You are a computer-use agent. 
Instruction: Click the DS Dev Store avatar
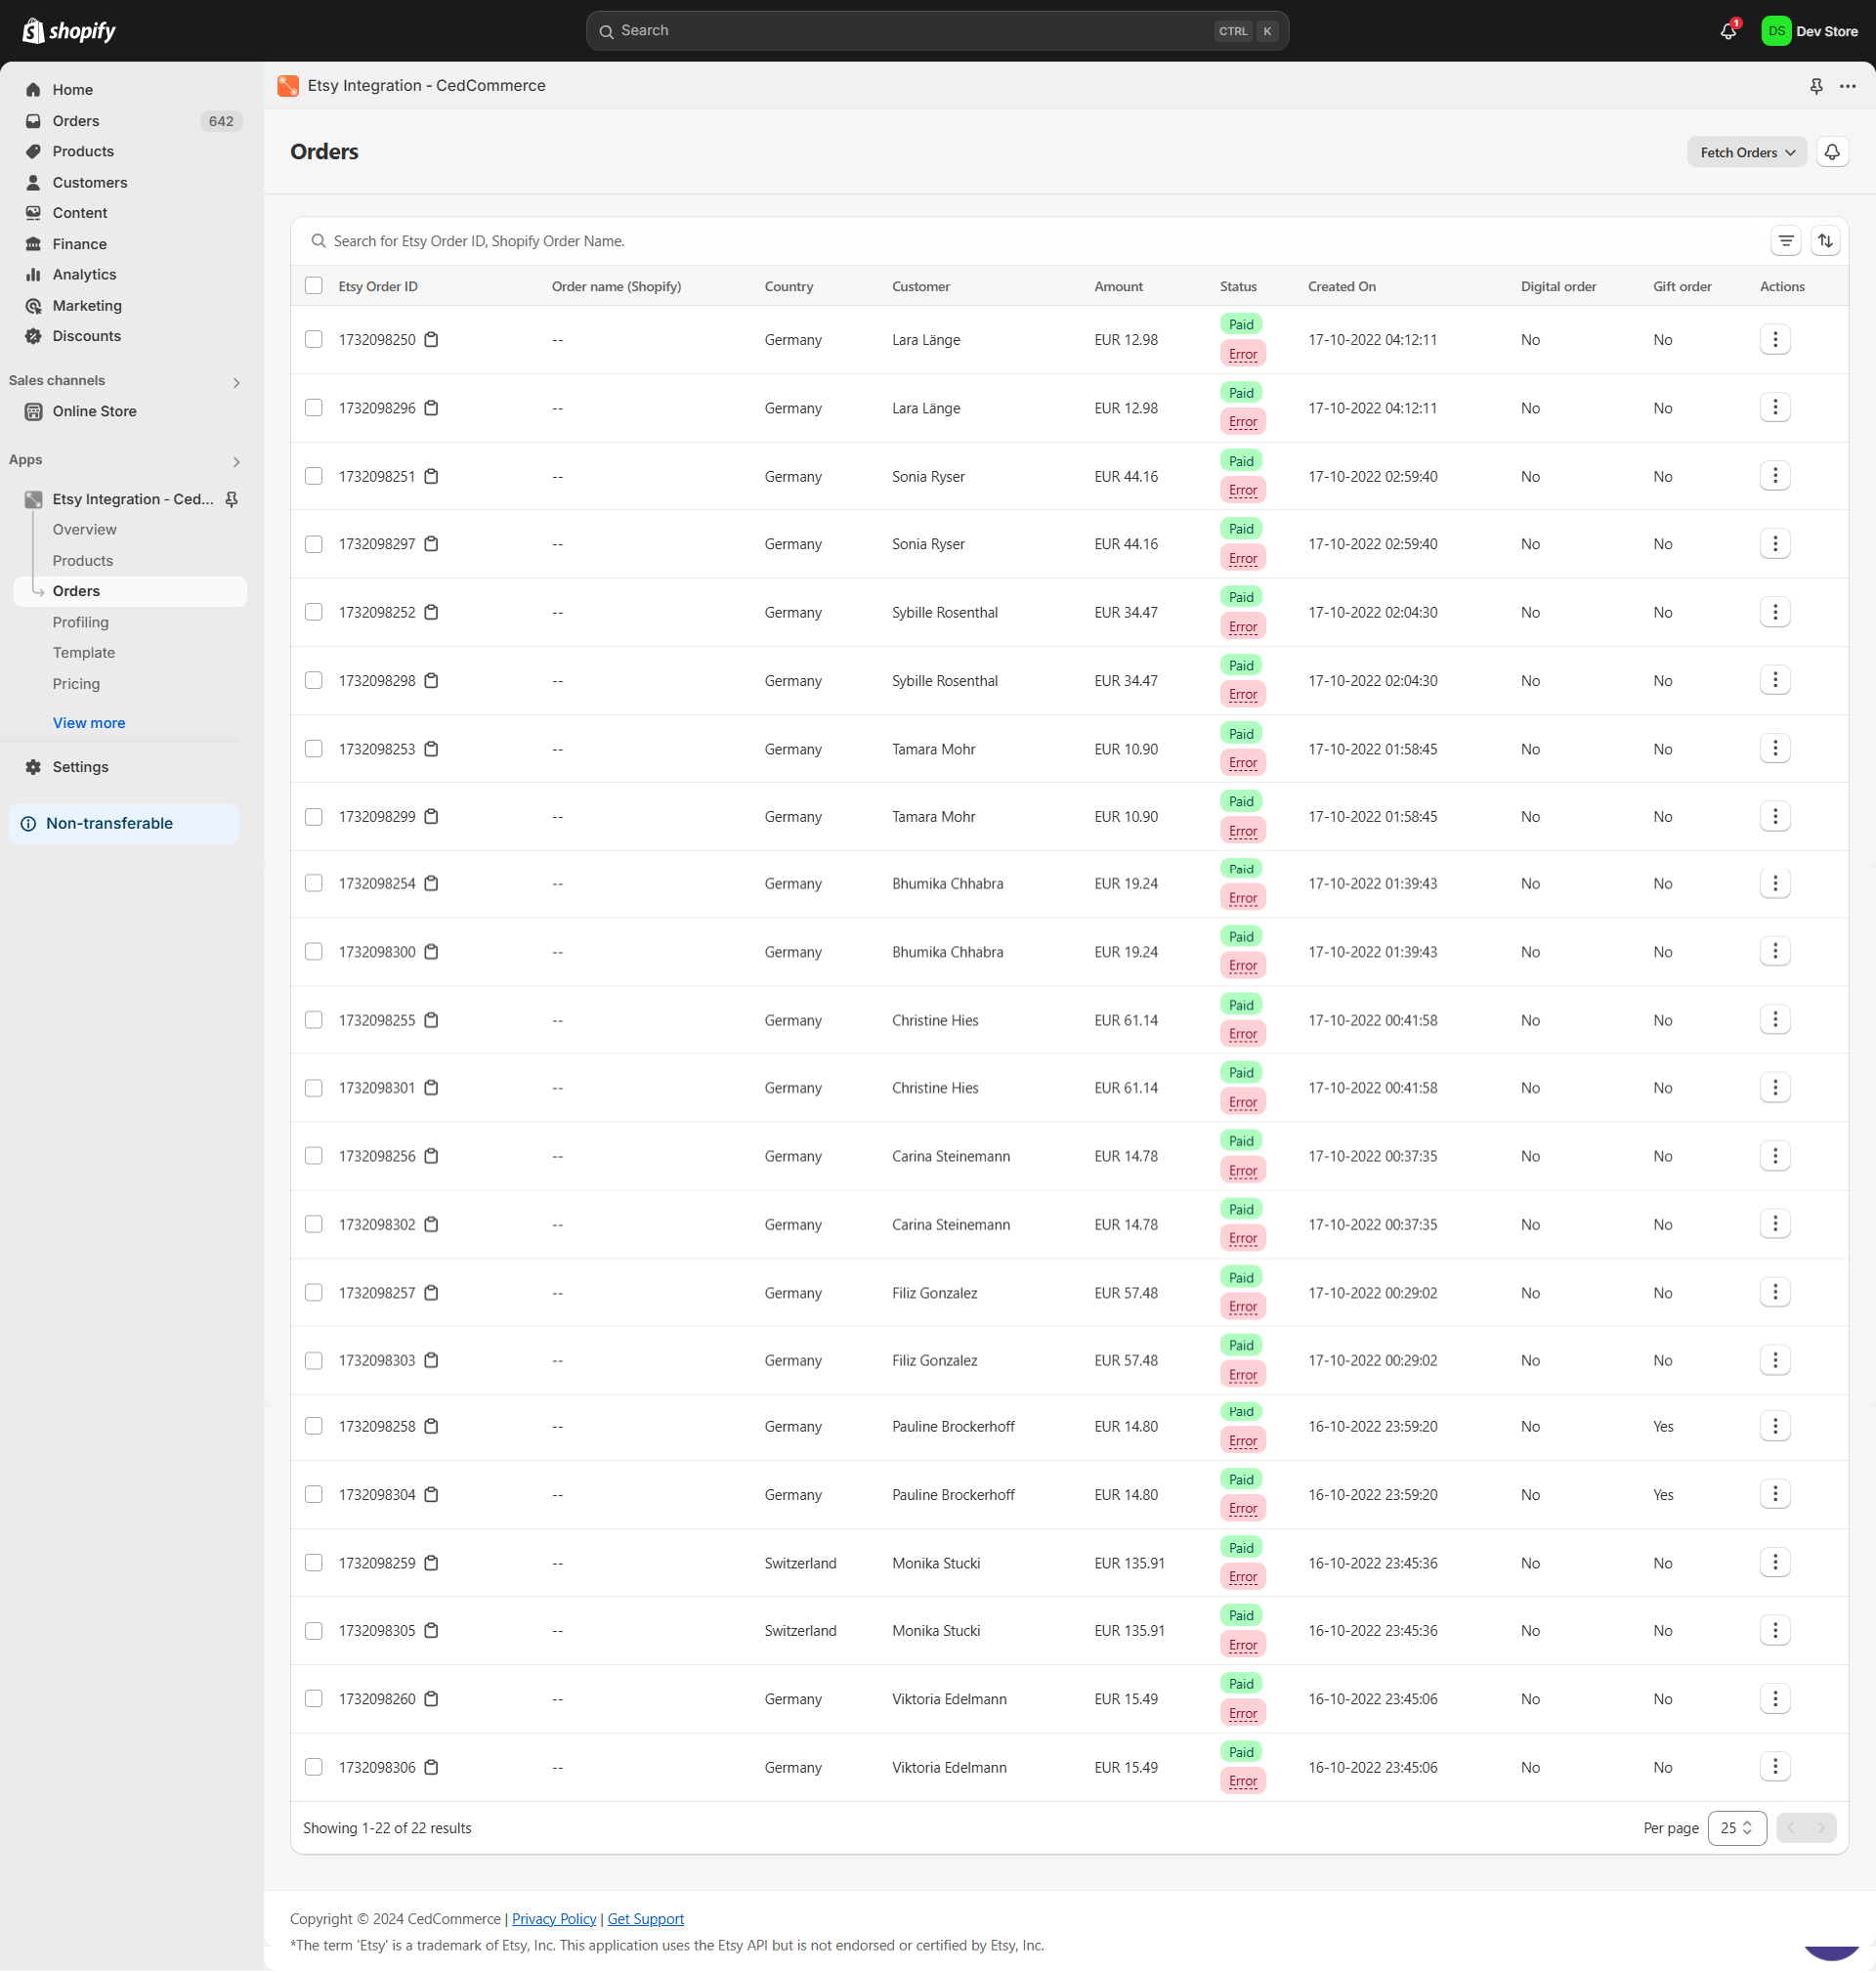1776,31
